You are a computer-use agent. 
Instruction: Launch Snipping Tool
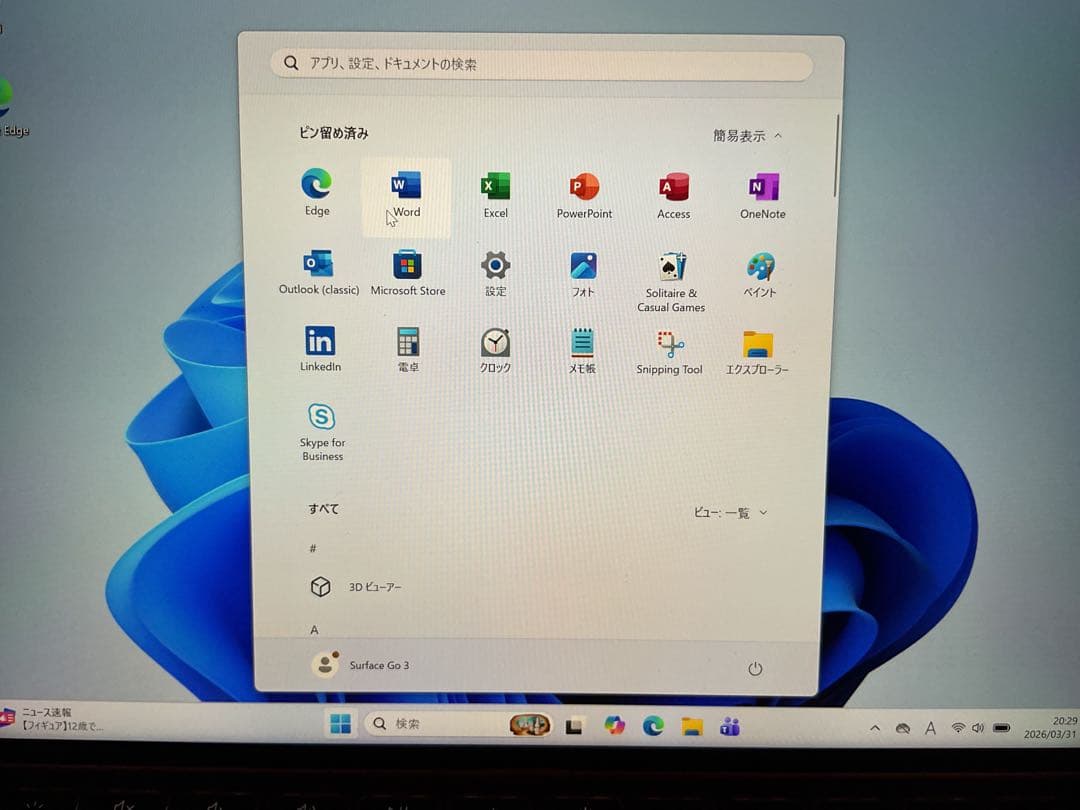pos(669,352)
